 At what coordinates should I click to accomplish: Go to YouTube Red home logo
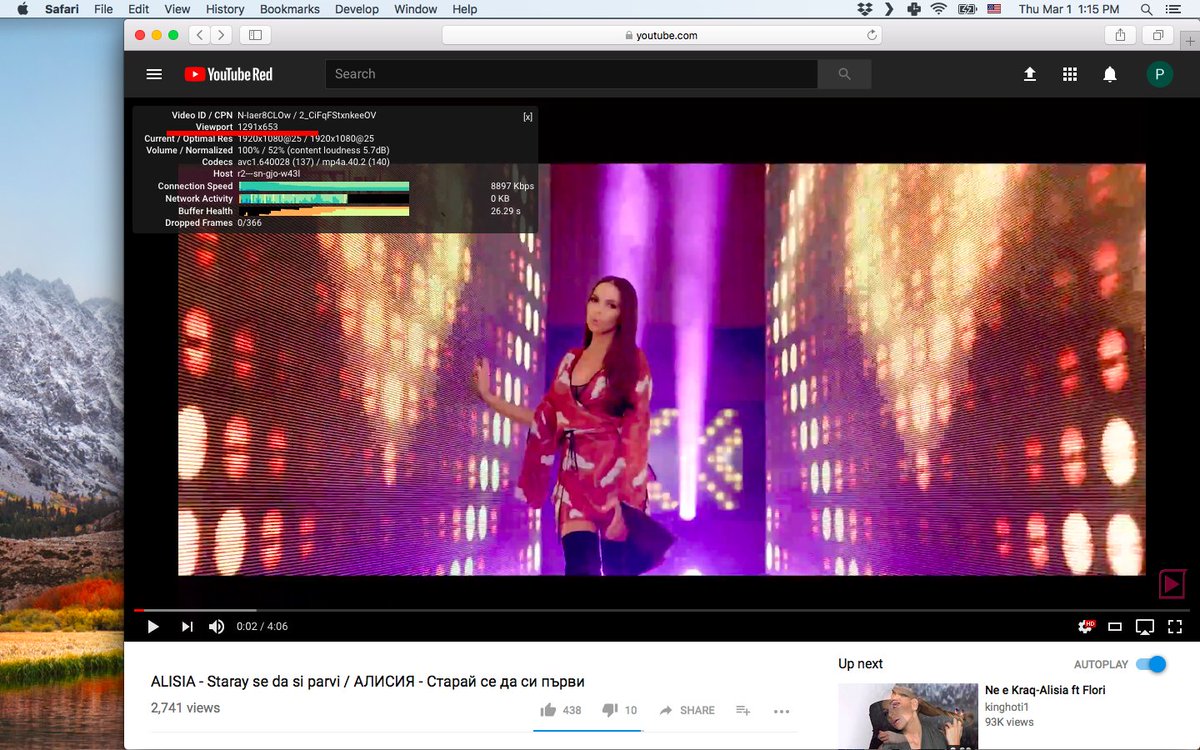228,74
